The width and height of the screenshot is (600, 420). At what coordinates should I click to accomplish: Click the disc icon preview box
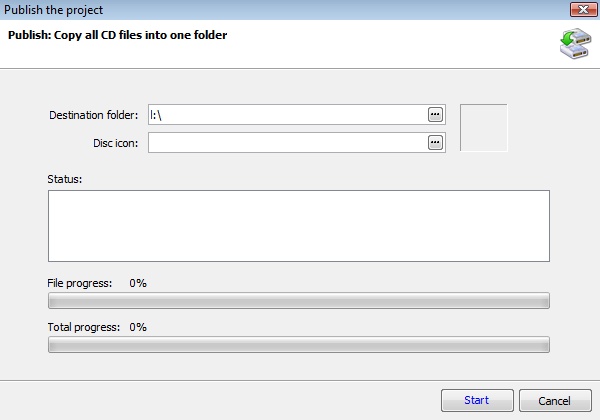tap(483, 128)
